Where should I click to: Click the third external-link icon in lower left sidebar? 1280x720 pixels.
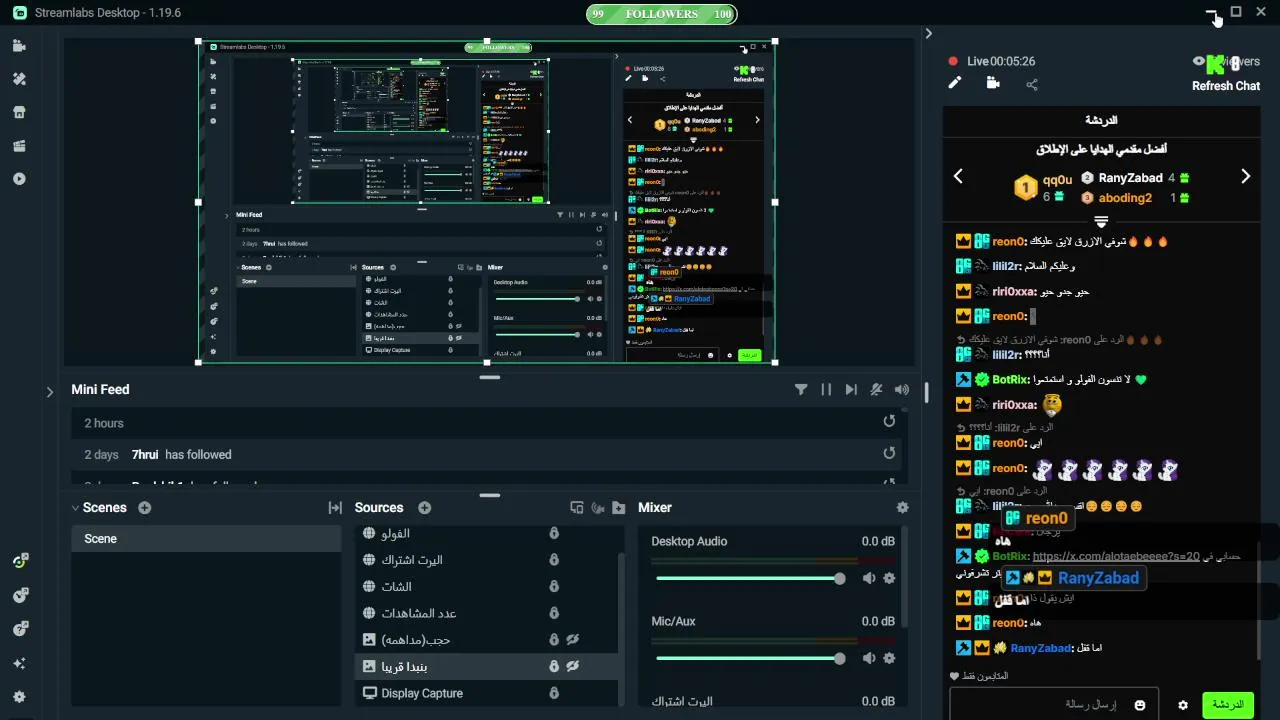pos(20,629)
